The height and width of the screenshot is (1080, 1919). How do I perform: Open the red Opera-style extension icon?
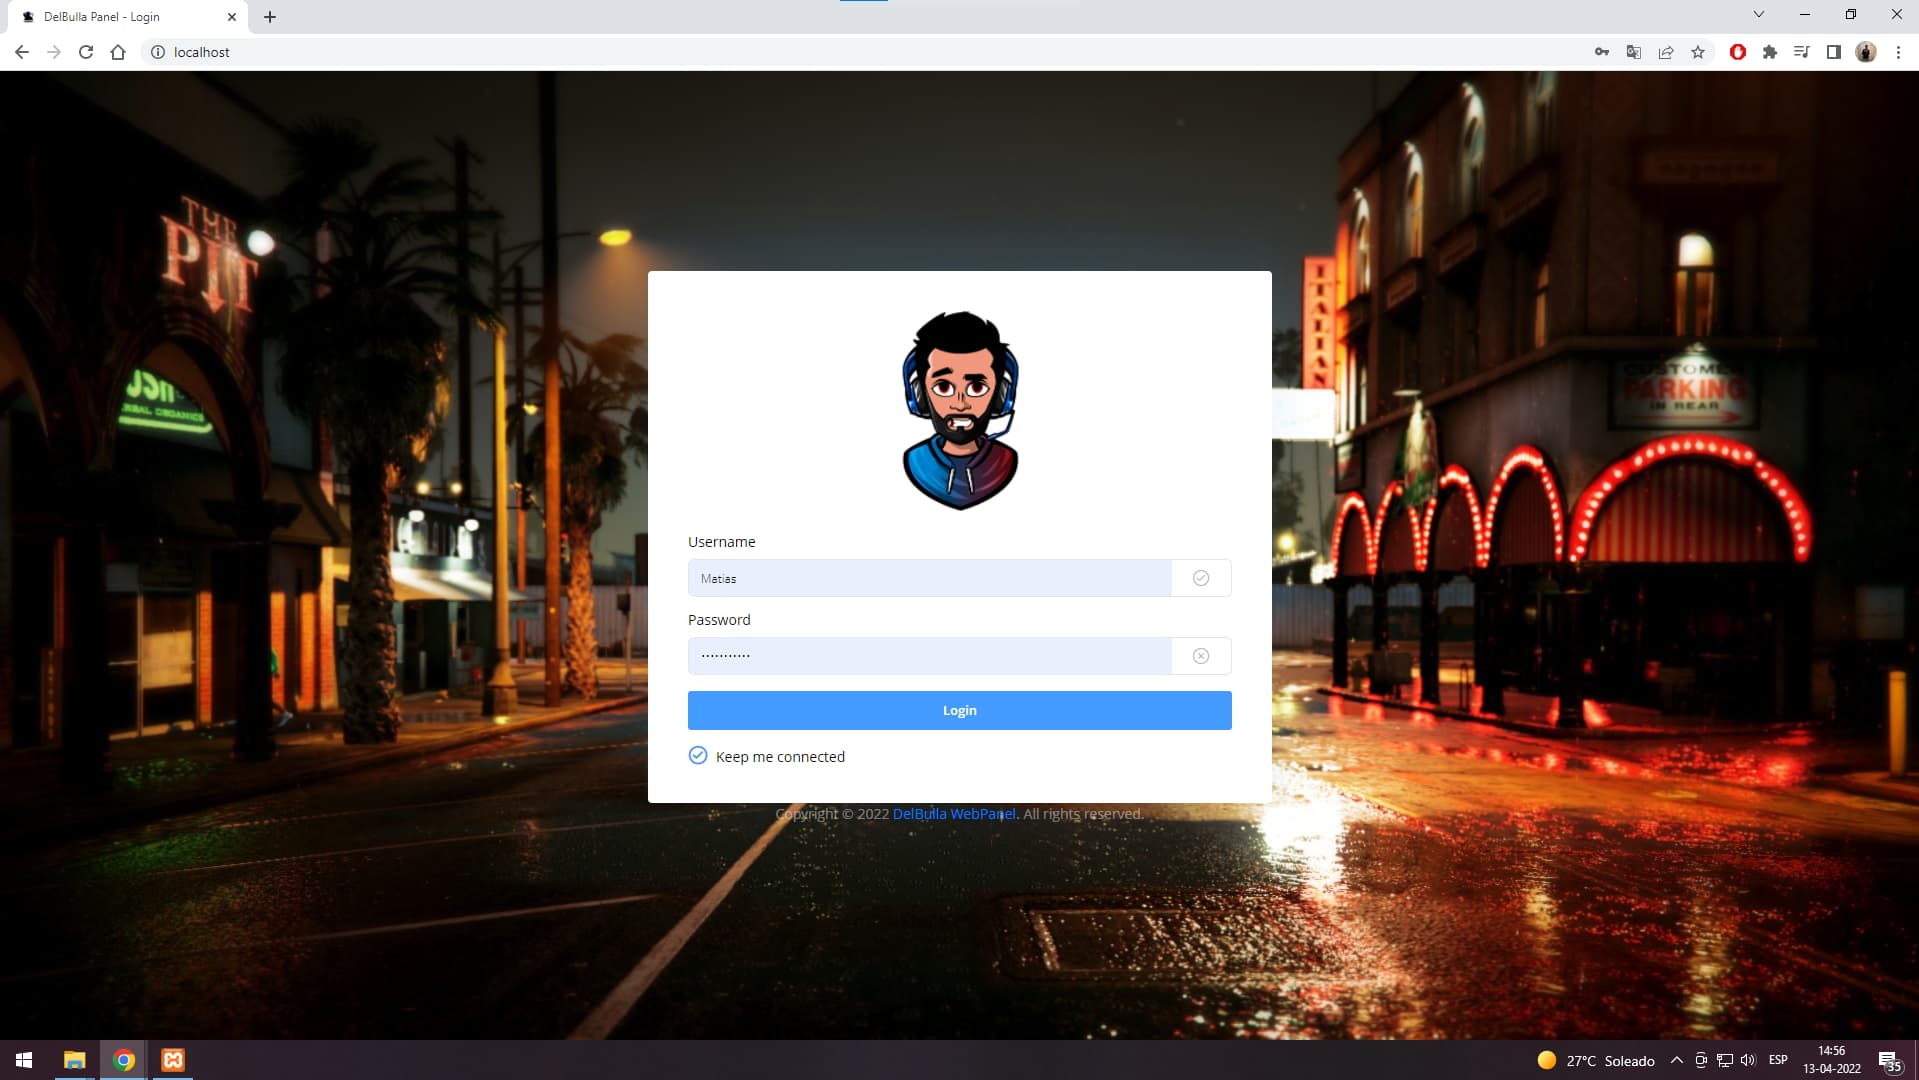pyautogui.click(x=1738, y=52)
